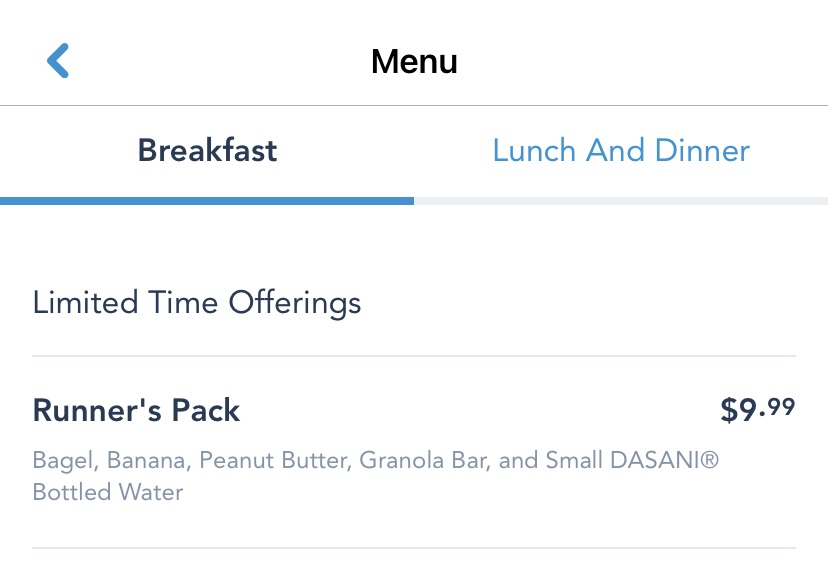Image resolution: width=828 pixels, height=561 pixels.
Task: Select the Breakfast tab
Action: pos(207,151)
